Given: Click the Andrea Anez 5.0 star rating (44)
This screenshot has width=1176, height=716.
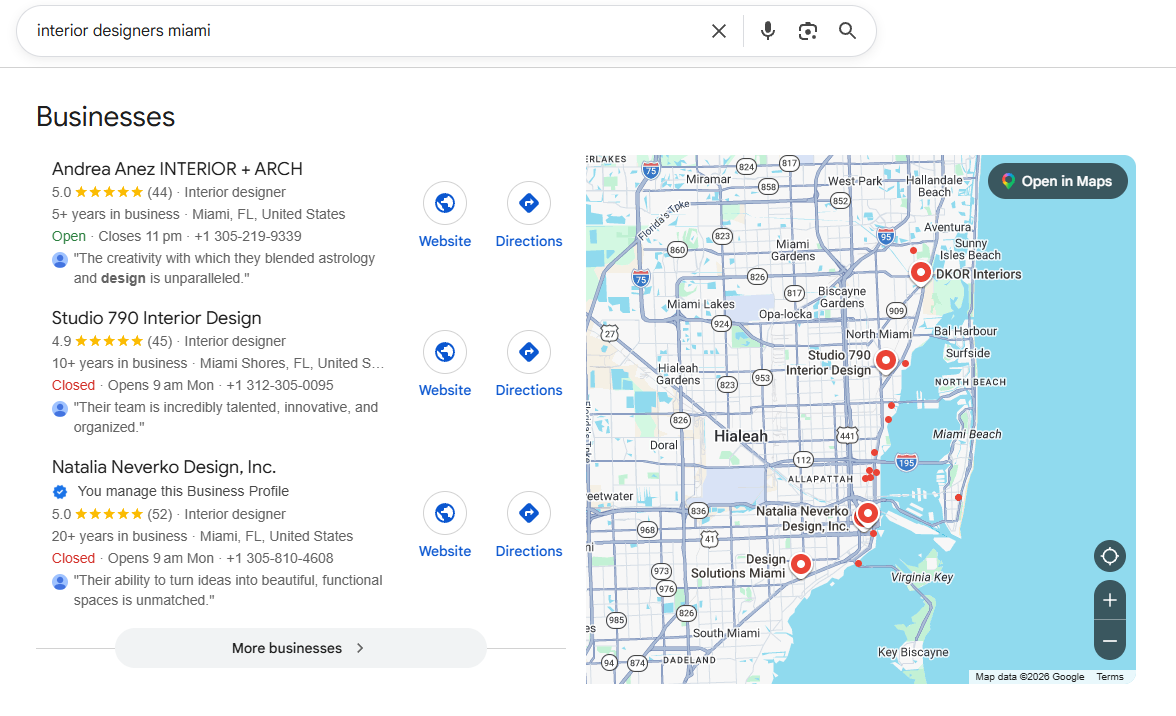Looking at the screenshot, I should click(112, 192).
